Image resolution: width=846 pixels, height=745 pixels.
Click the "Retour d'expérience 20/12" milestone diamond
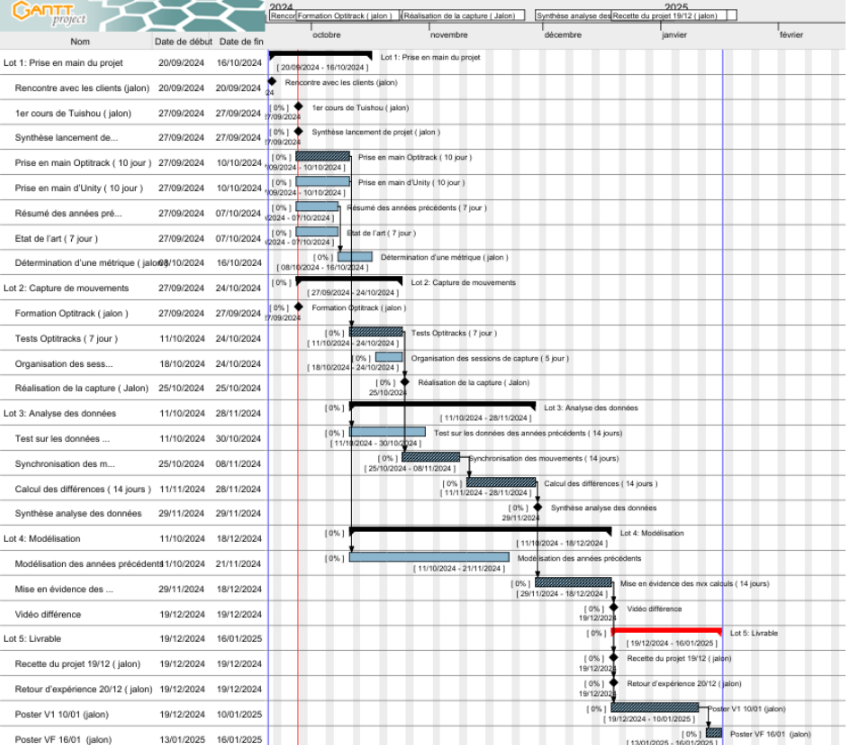pyautogui.click(x=613, y=682)
